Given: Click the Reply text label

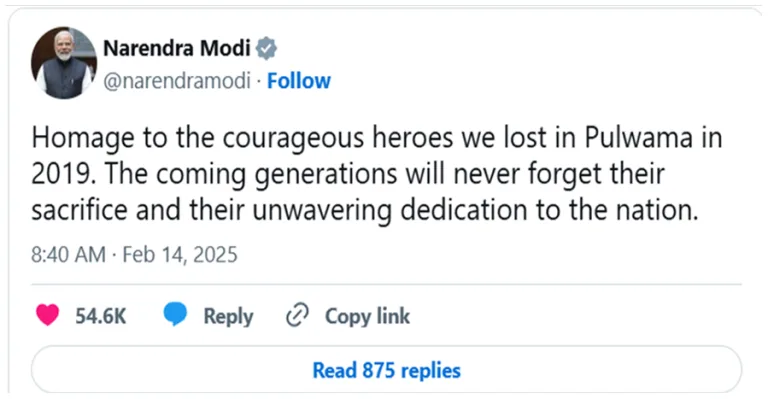Looking at the screenshot, I should tap(228, 316).
